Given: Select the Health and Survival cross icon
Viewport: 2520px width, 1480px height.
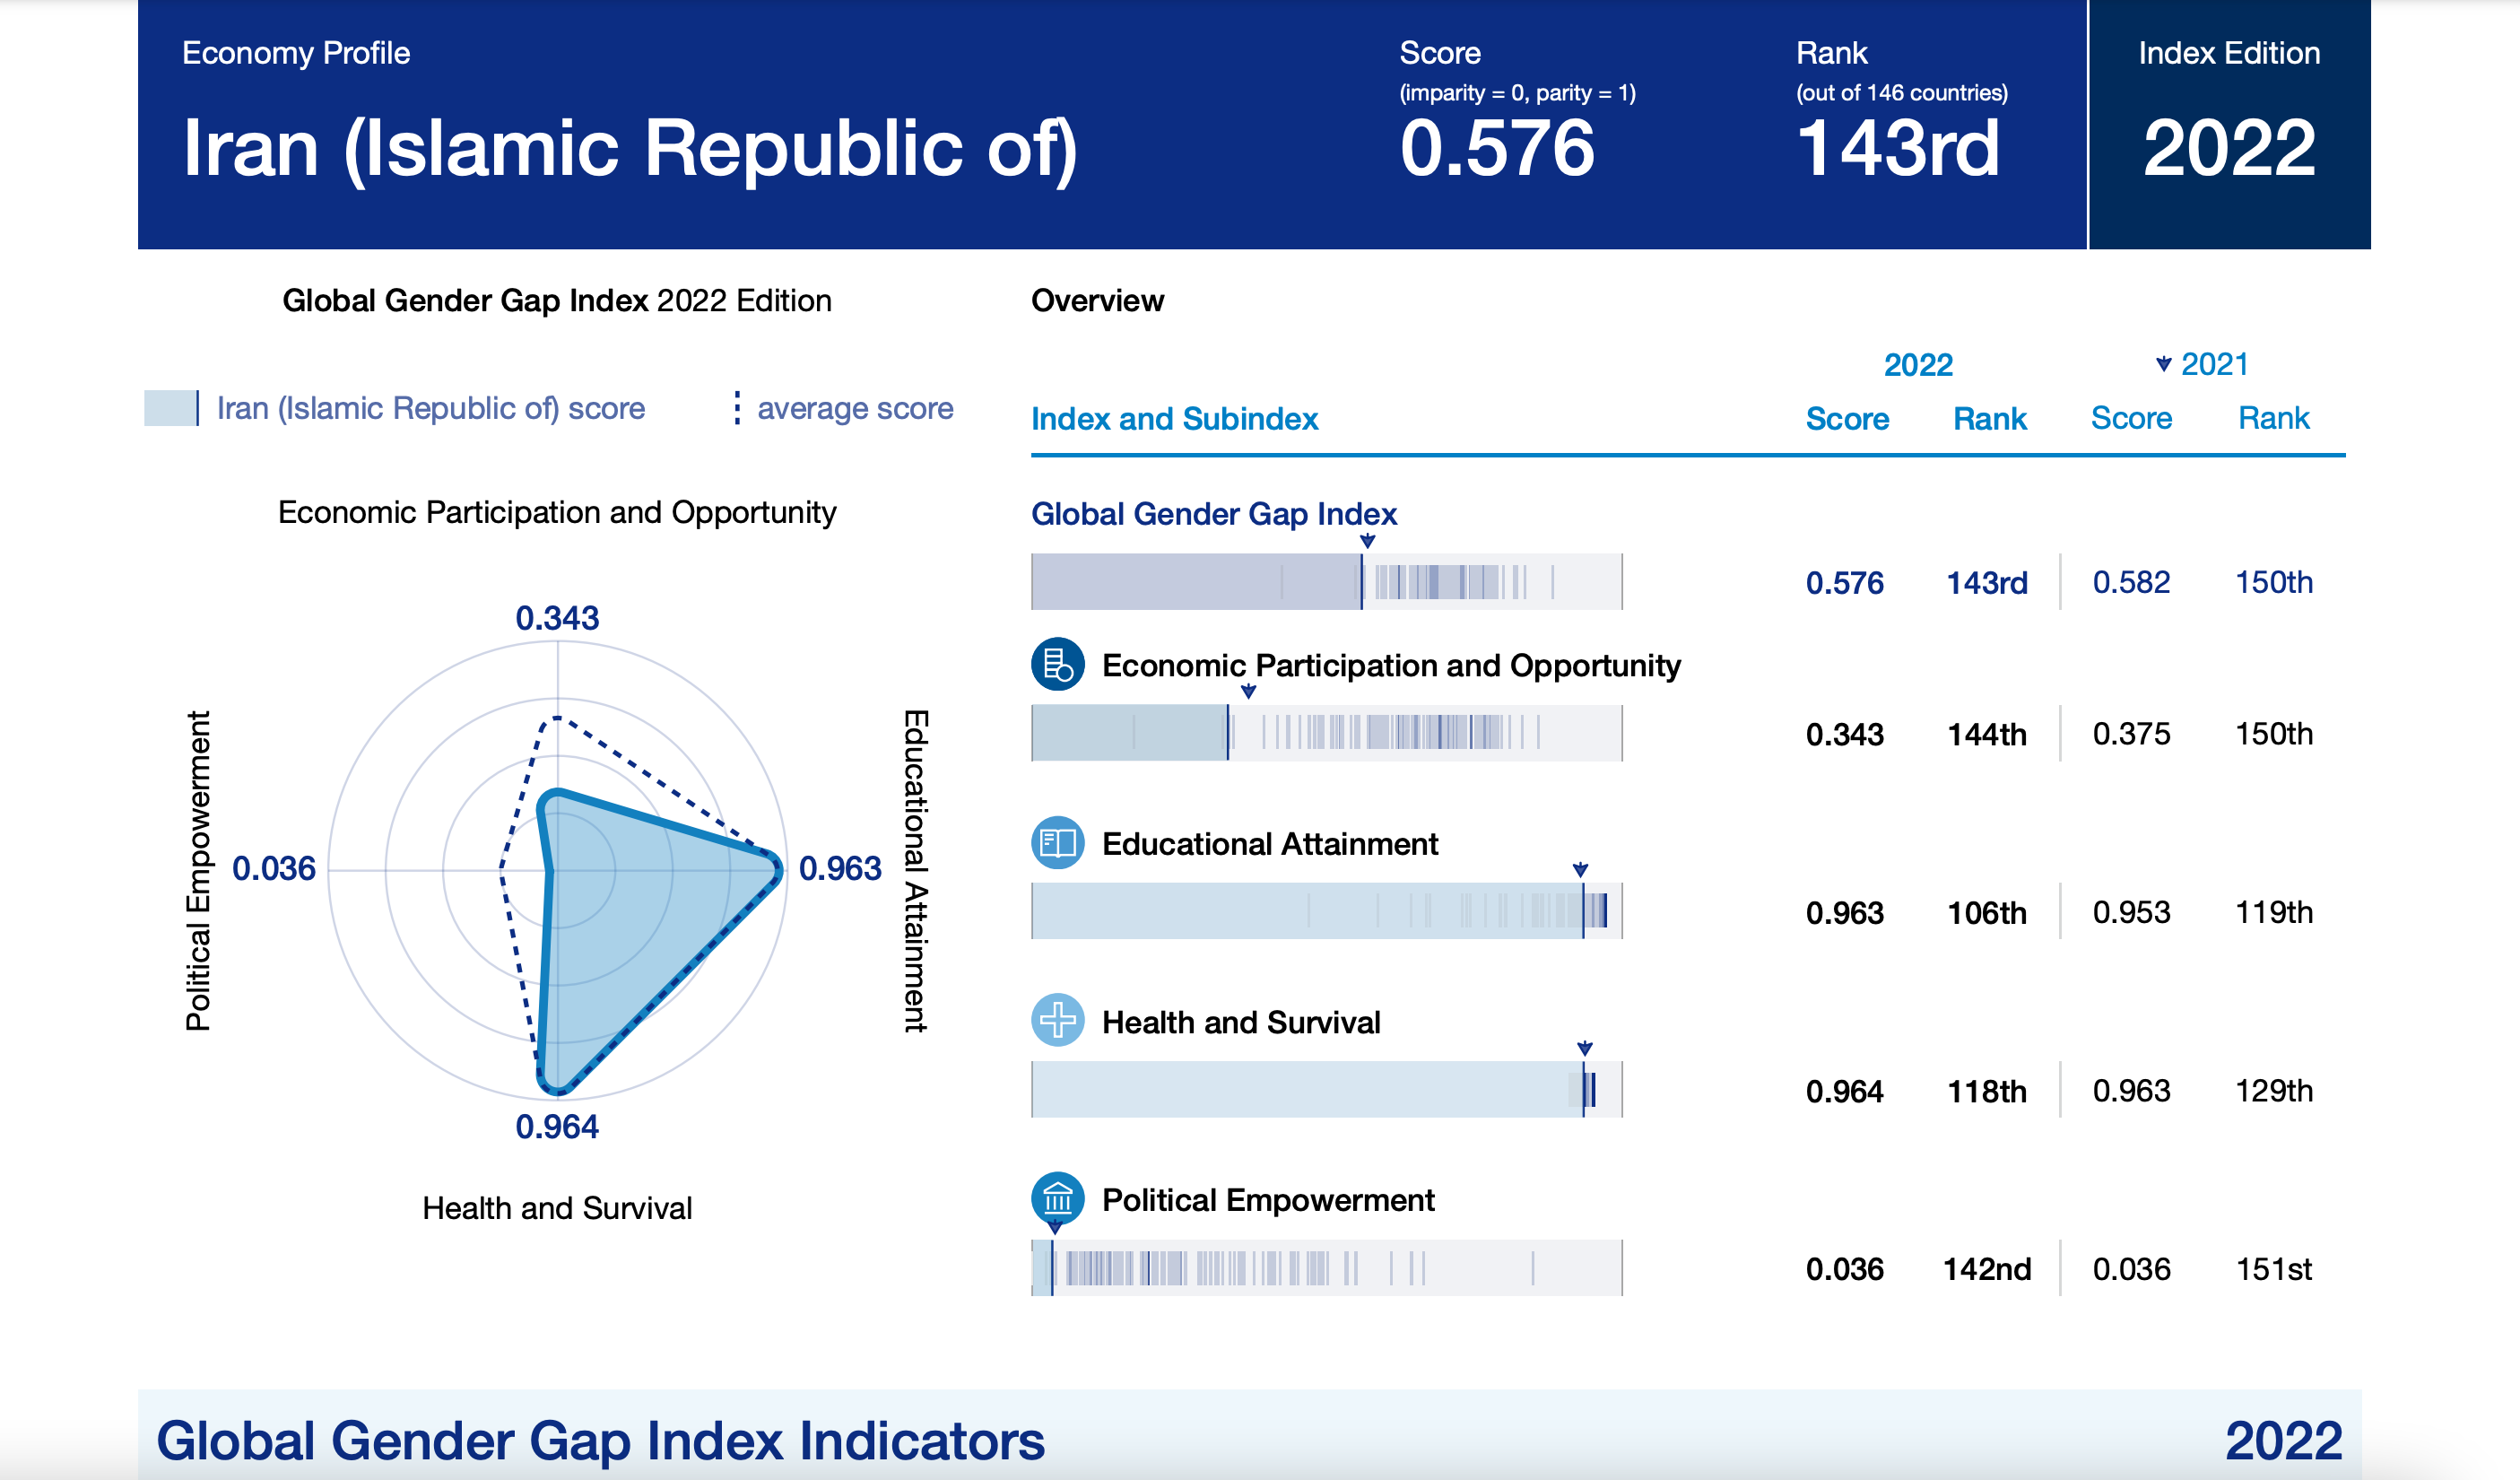Looking at the screenshot, I should [x=1057, y=1022].
